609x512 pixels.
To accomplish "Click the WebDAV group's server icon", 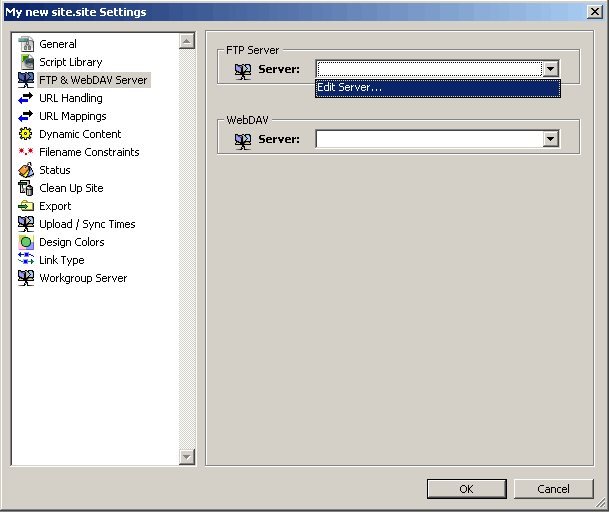I will click(243, 142).
